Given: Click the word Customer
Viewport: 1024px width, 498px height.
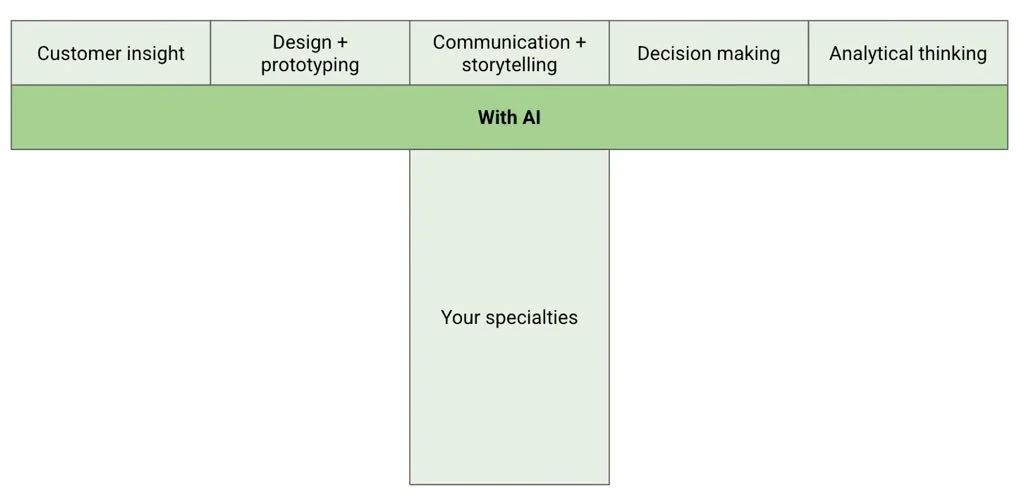Looking at the screenshot, I should point(81,54).
